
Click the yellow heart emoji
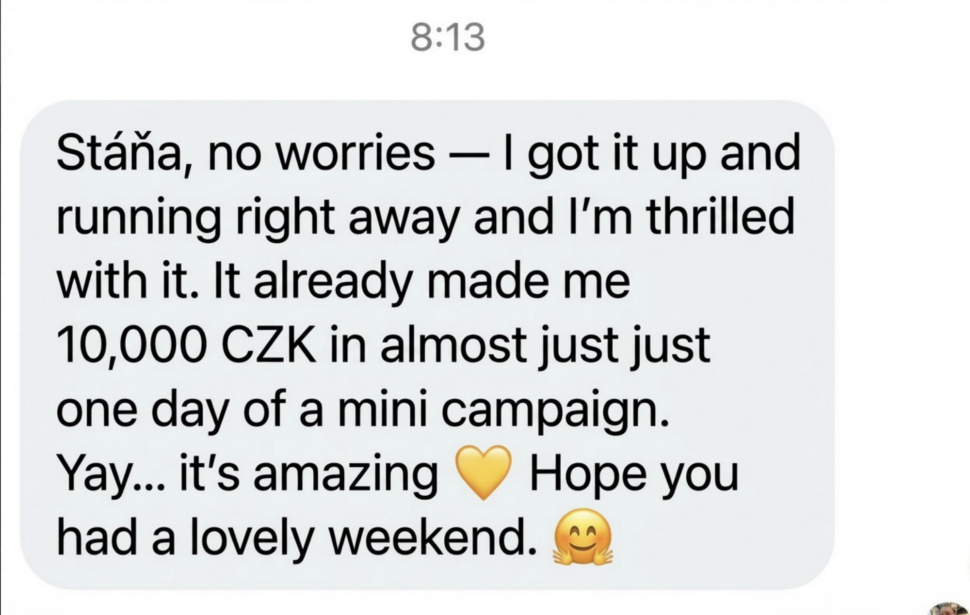coord(483,473)
